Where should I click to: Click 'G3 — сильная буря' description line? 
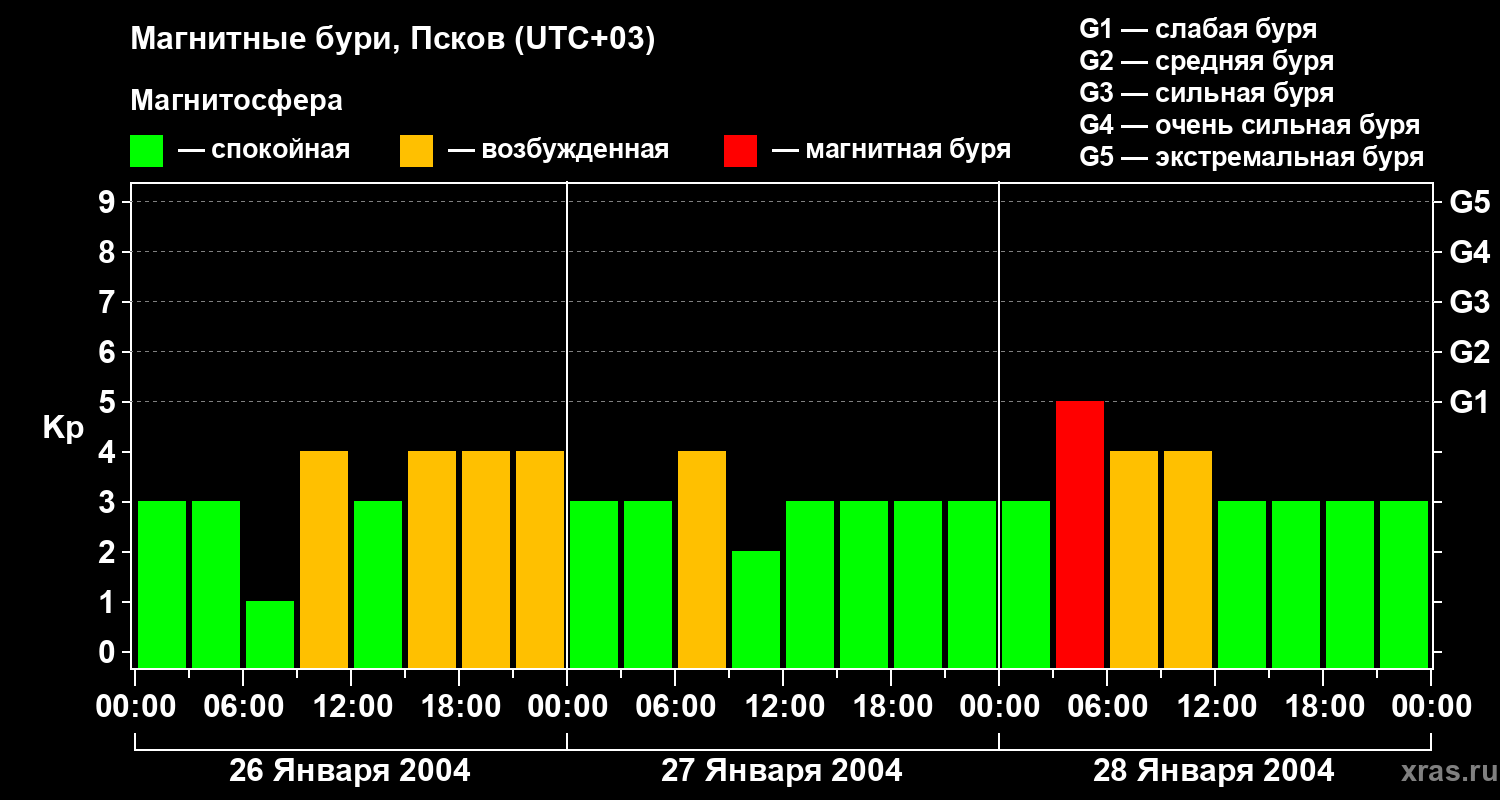[1206, 93]
